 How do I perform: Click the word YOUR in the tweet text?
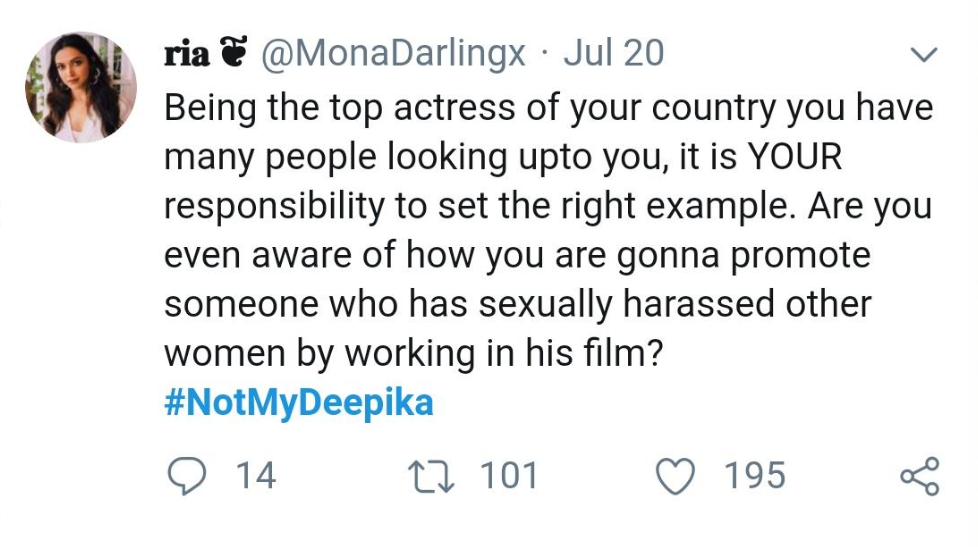tap(796, 157)
